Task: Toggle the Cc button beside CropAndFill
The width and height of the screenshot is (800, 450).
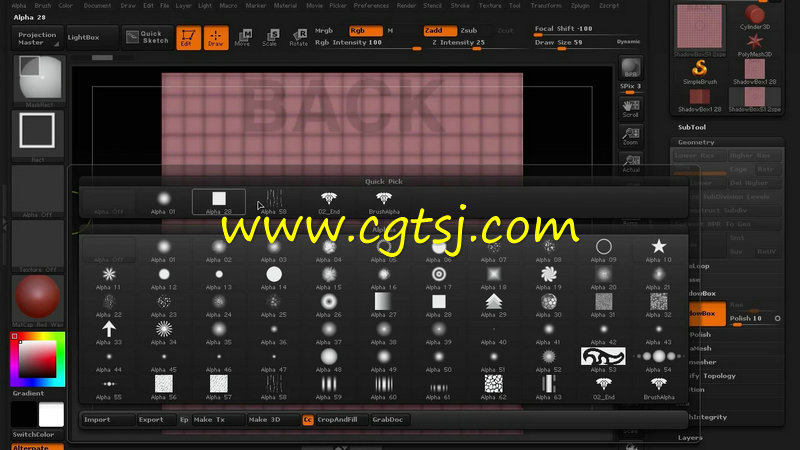Action: [x=308, y=420]
